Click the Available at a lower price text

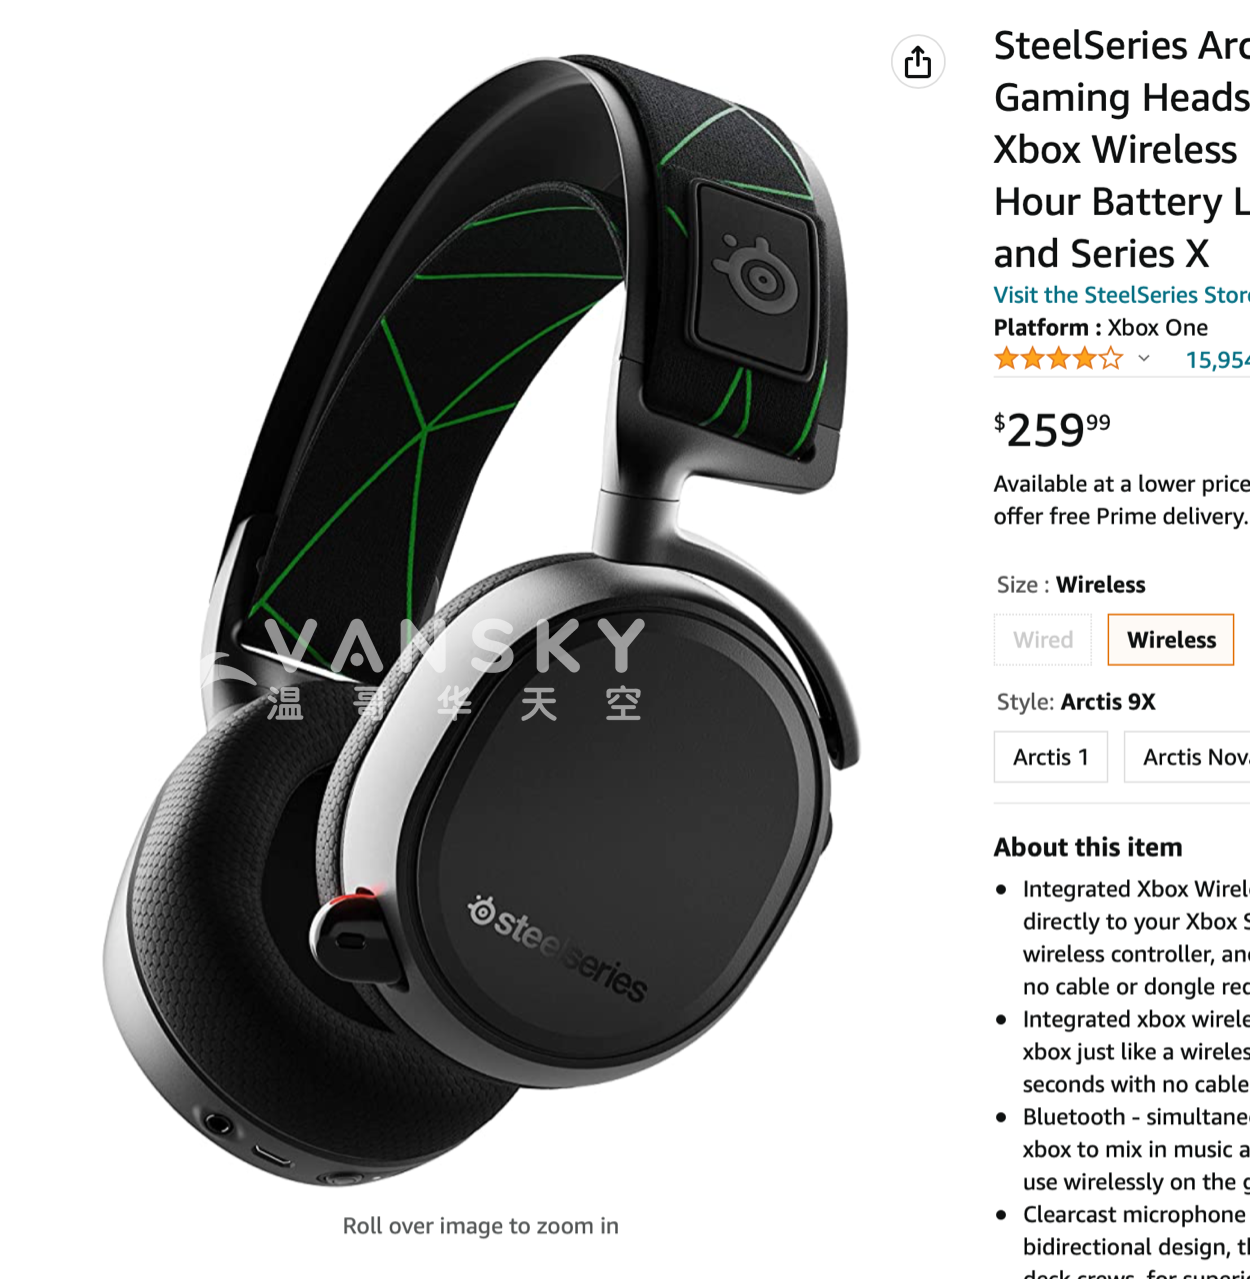1121,499
